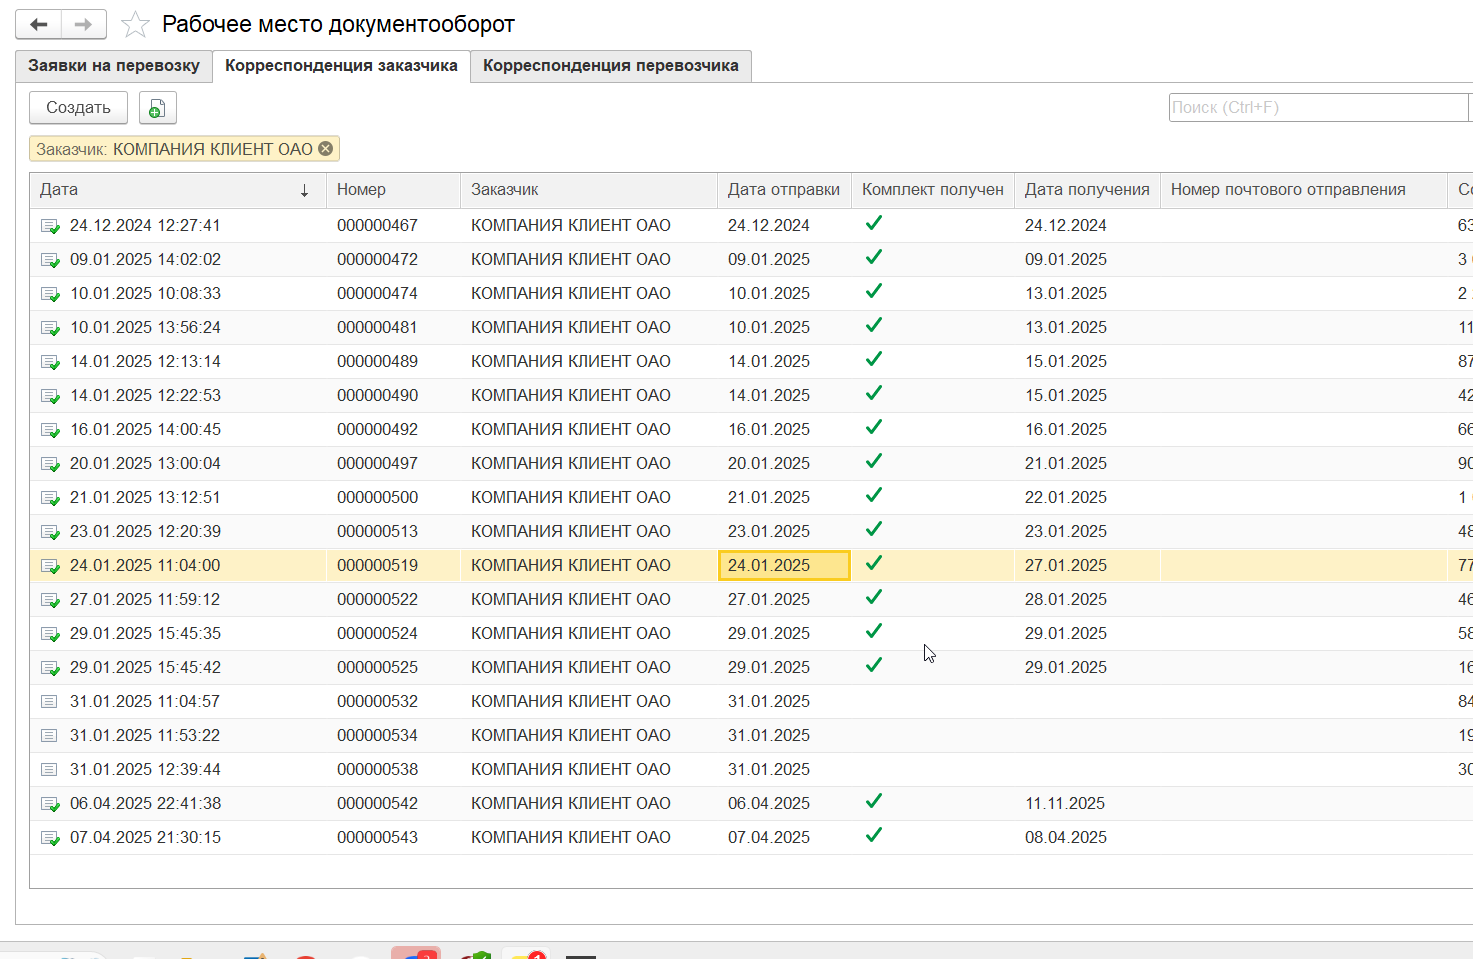Click the Номер column header
1473x959 pixels.
(x=394, y=190)
